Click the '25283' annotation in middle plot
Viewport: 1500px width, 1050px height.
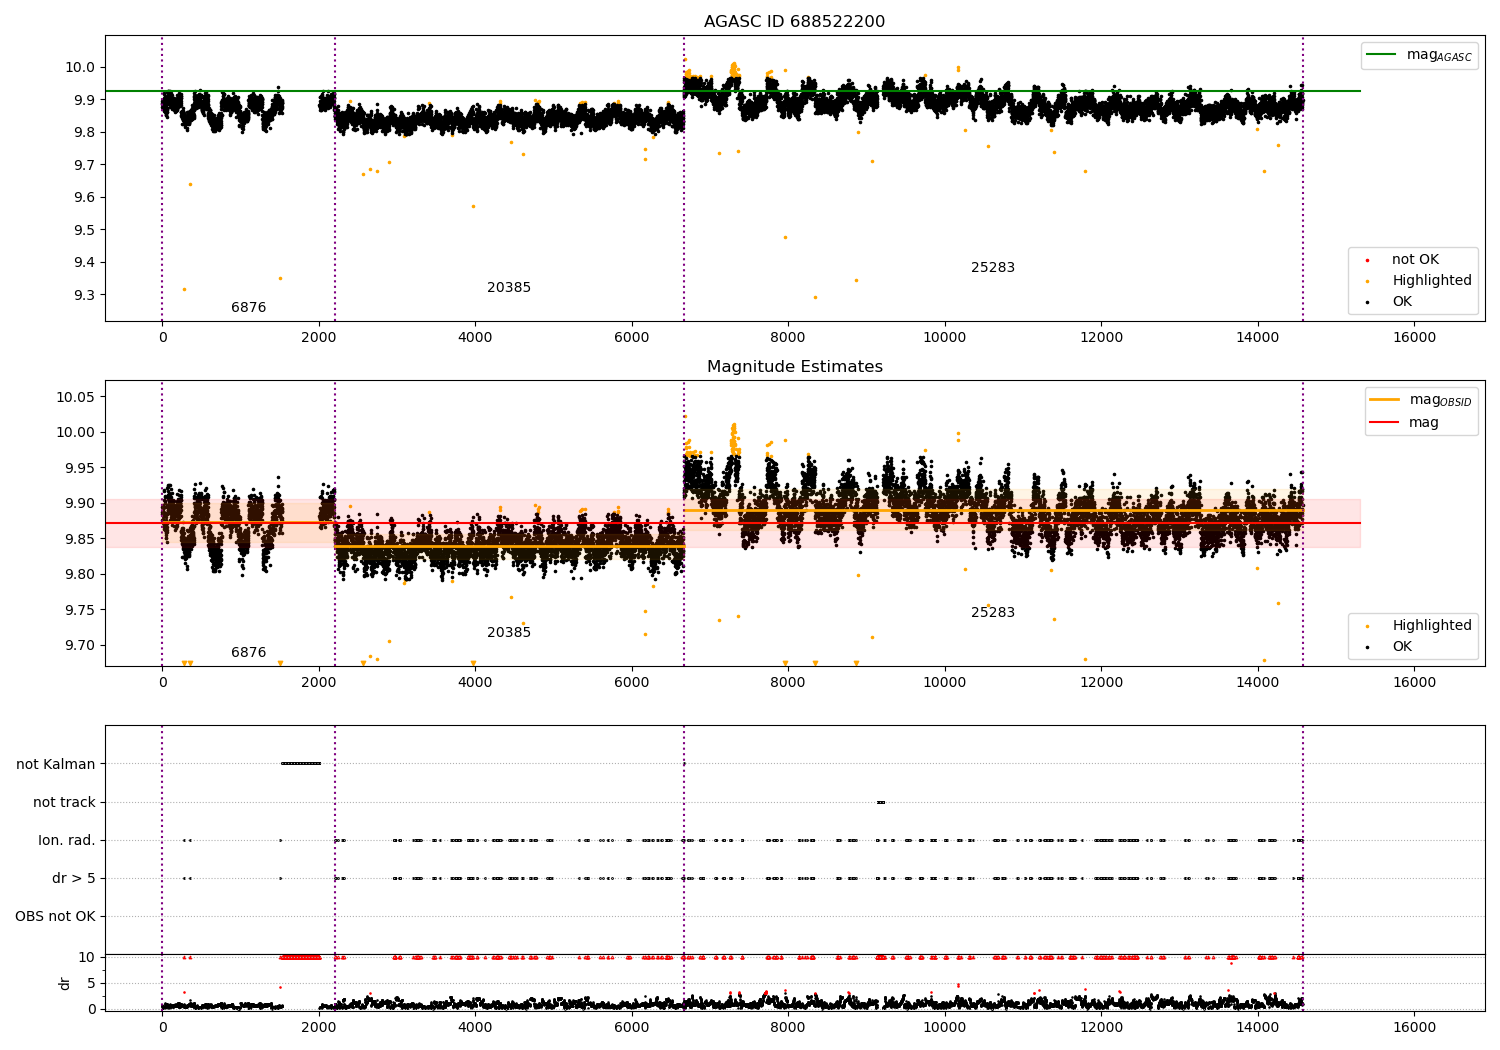[993, 612]
